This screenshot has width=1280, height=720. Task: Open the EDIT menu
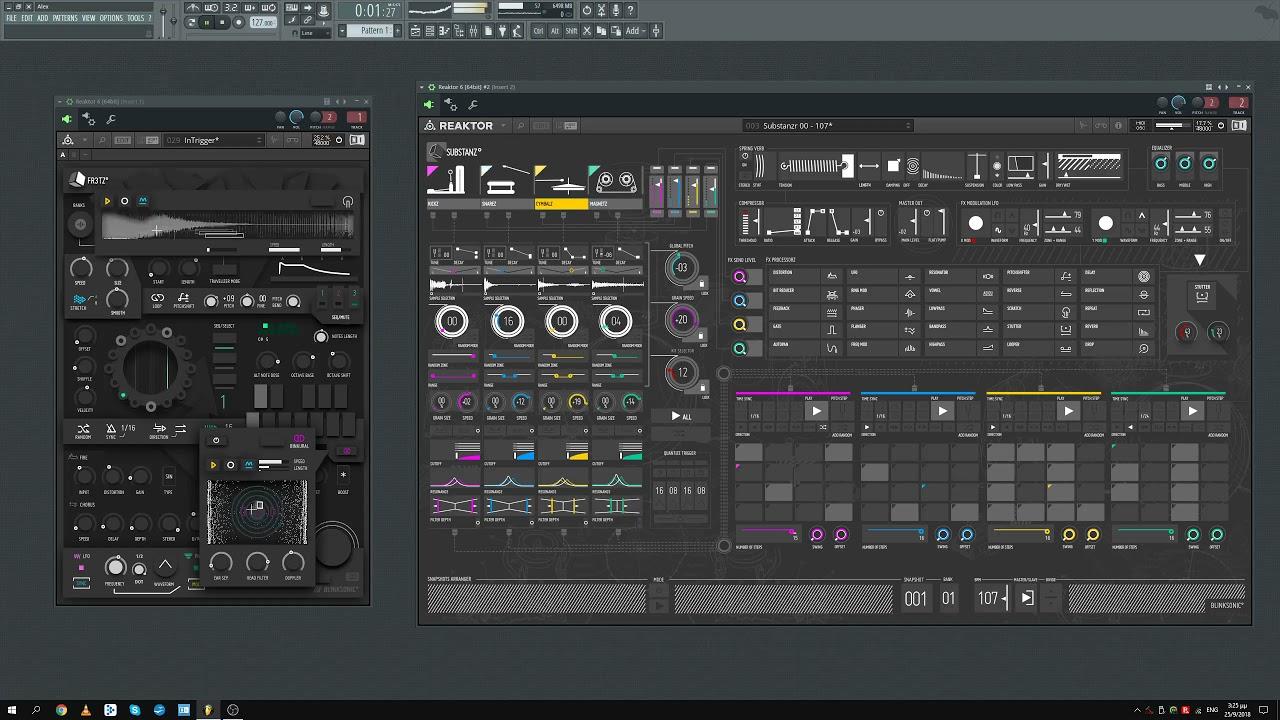(x=26, y=18)
